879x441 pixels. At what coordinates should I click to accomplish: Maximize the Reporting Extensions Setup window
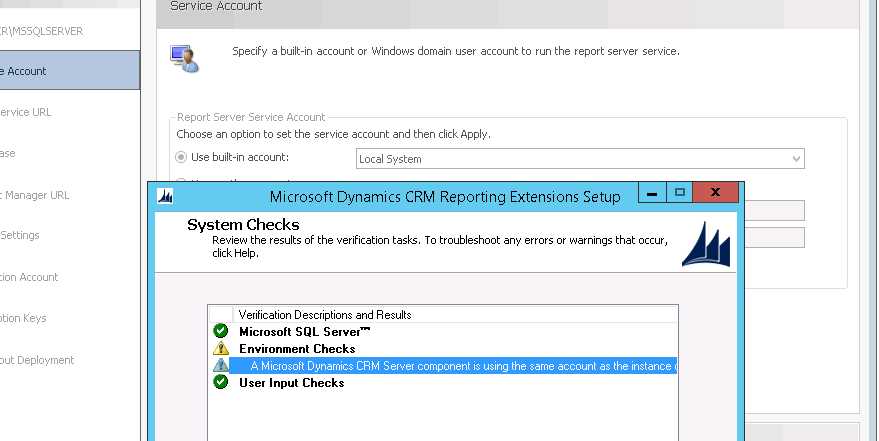point(679,193)
